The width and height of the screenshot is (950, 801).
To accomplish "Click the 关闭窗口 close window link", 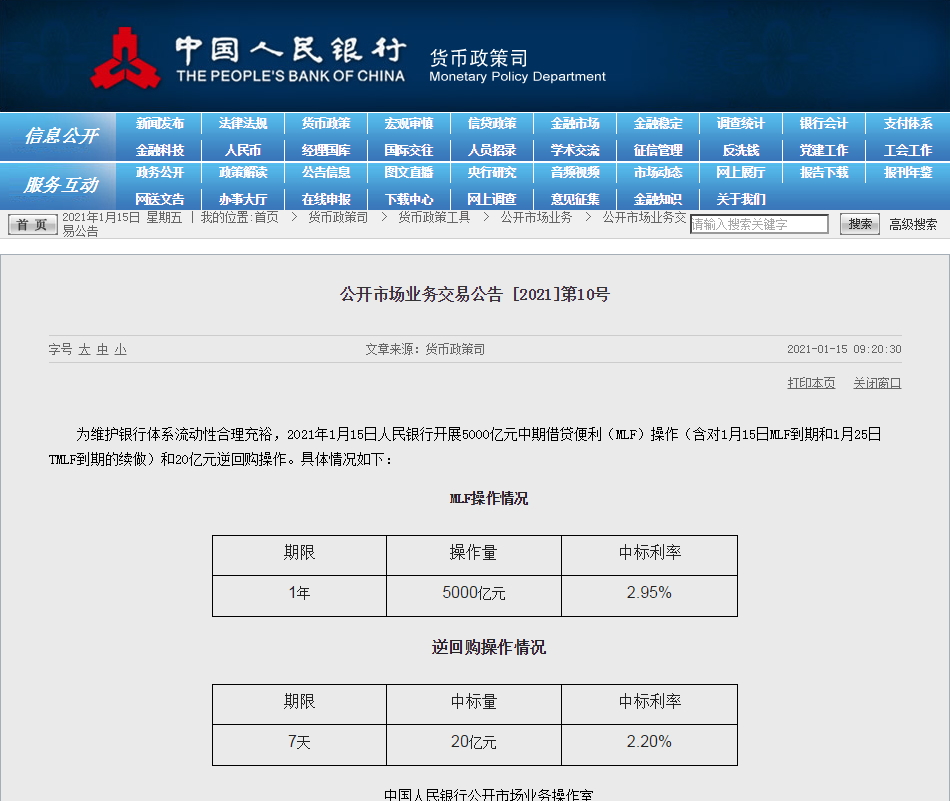I will [x=877, y=383].
